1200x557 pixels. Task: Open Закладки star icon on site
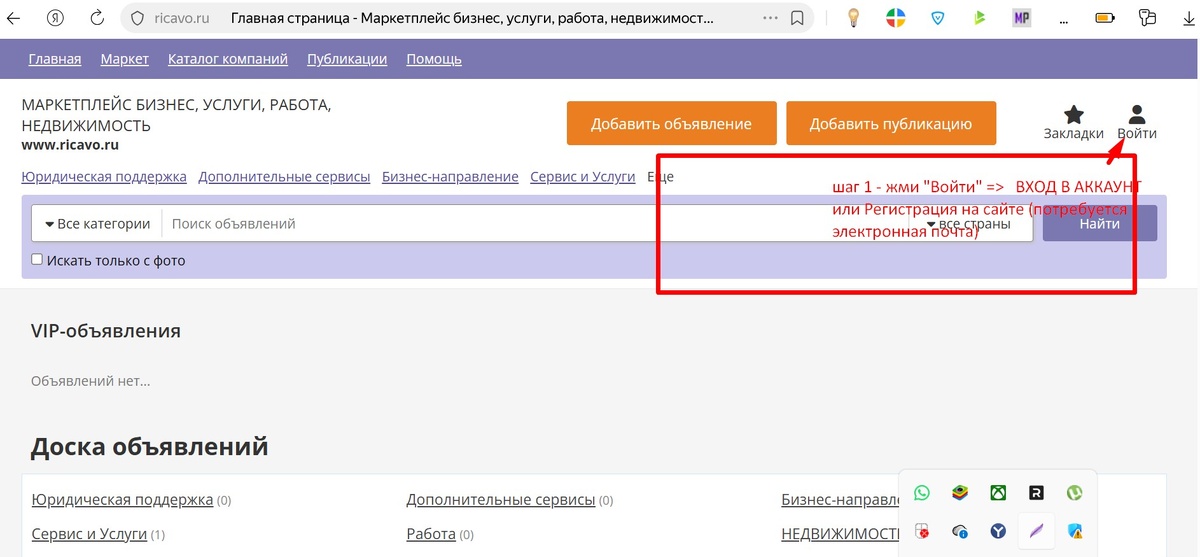[1073, 114]
